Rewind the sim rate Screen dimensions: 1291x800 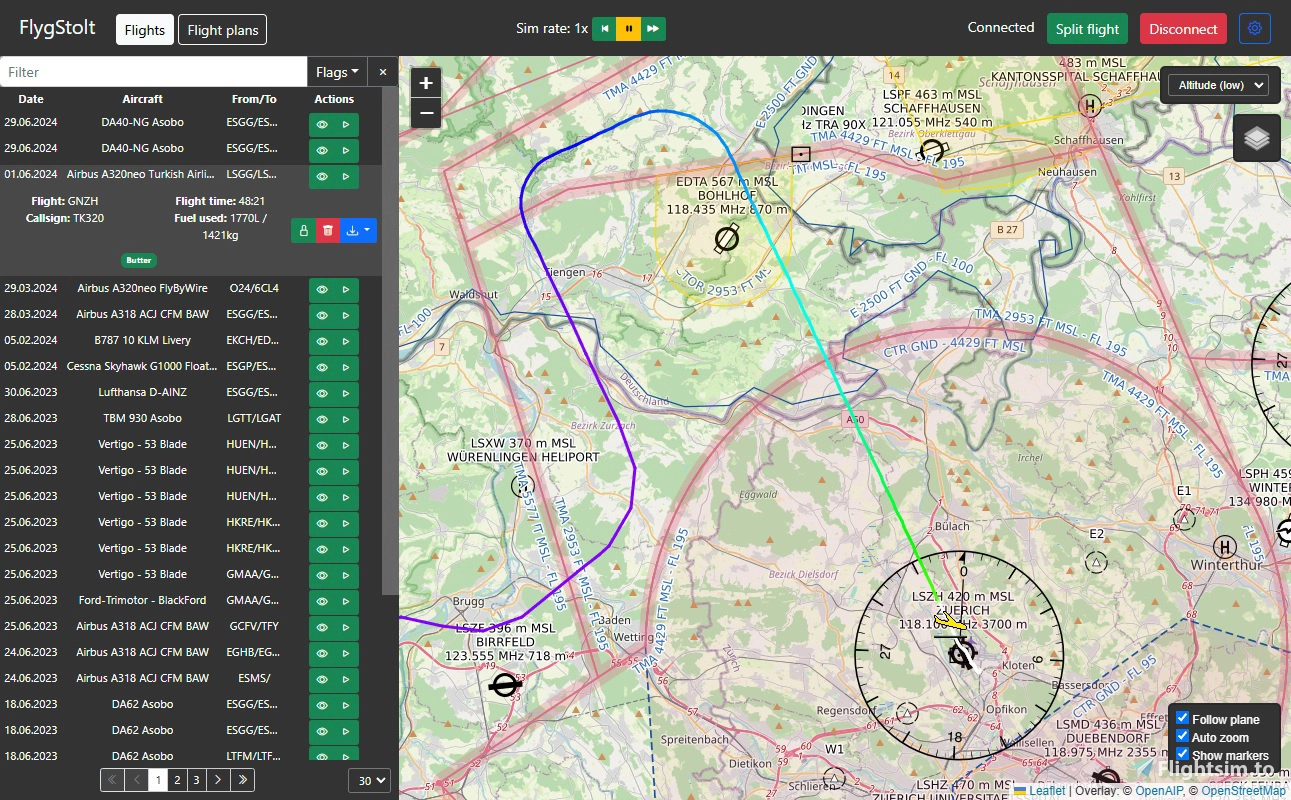(604, 29)
